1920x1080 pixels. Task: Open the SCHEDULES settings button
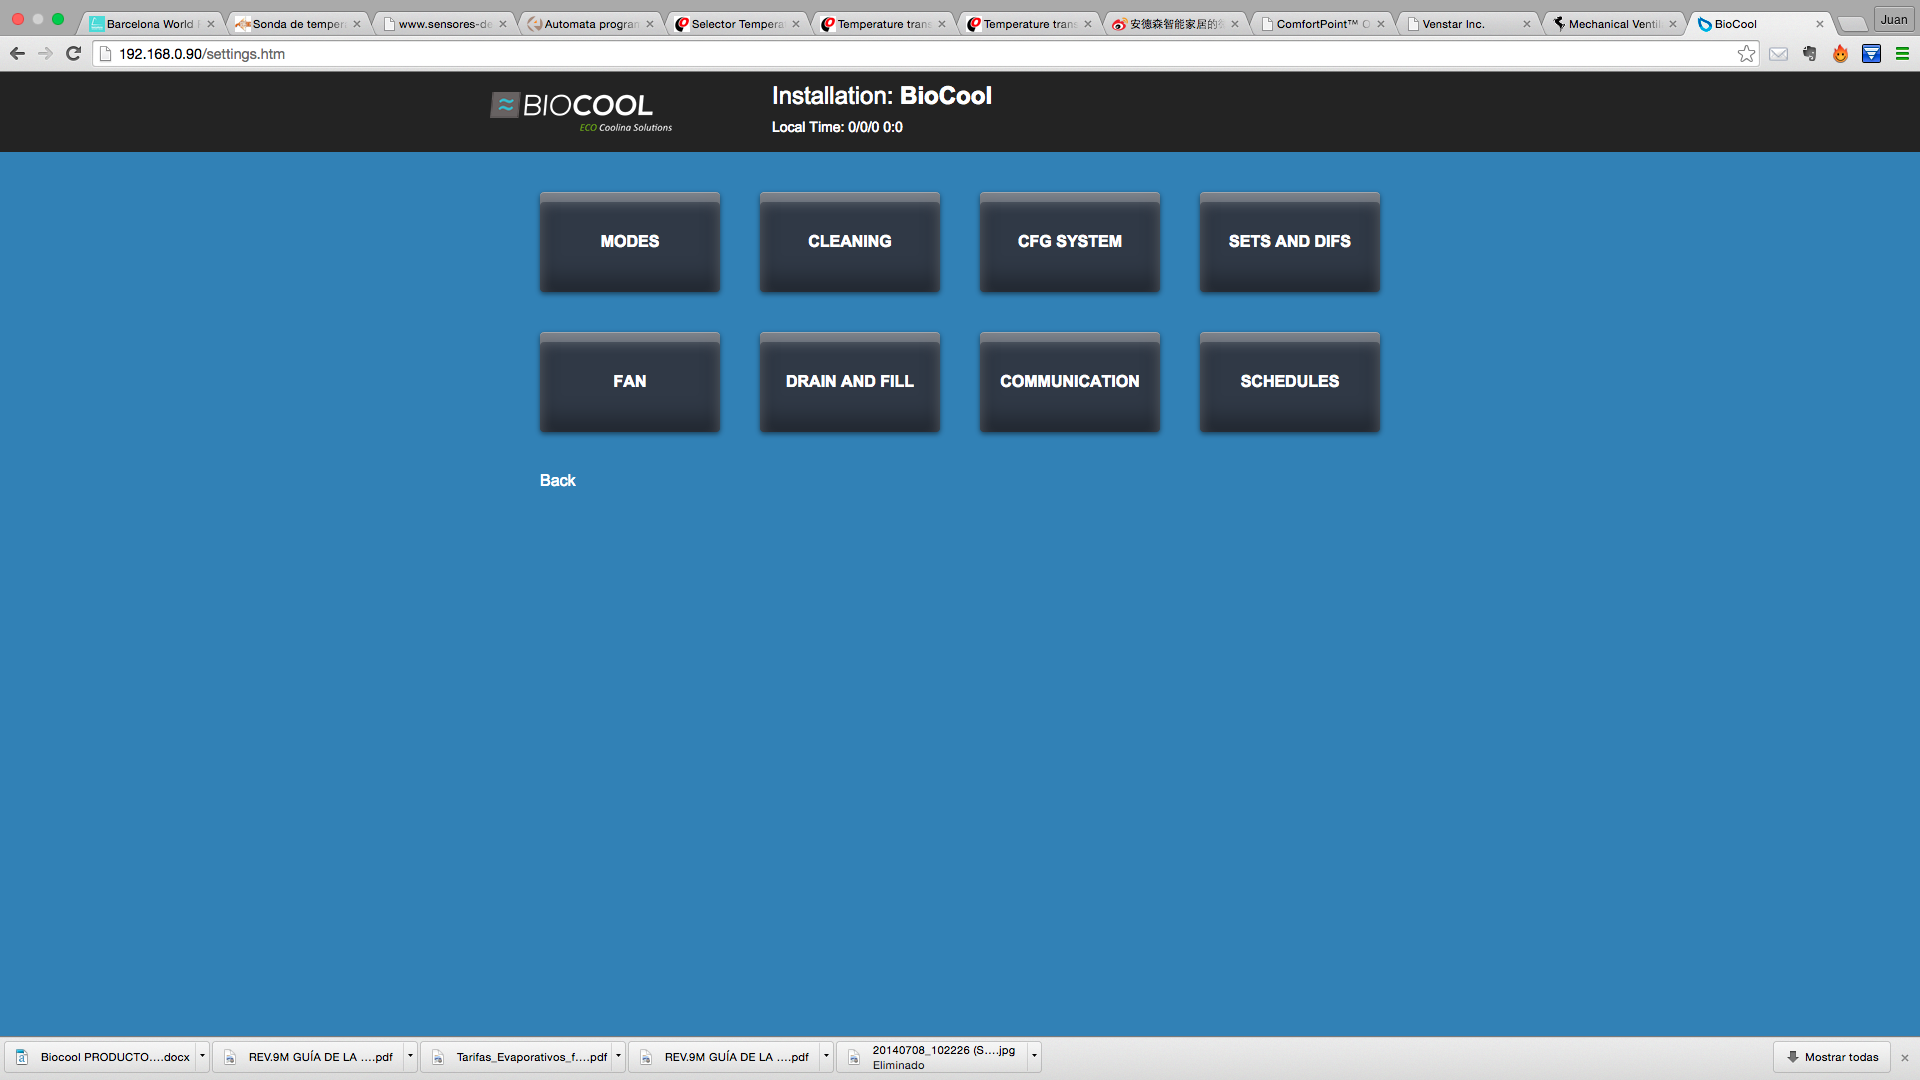click(x=1289, y=382)
